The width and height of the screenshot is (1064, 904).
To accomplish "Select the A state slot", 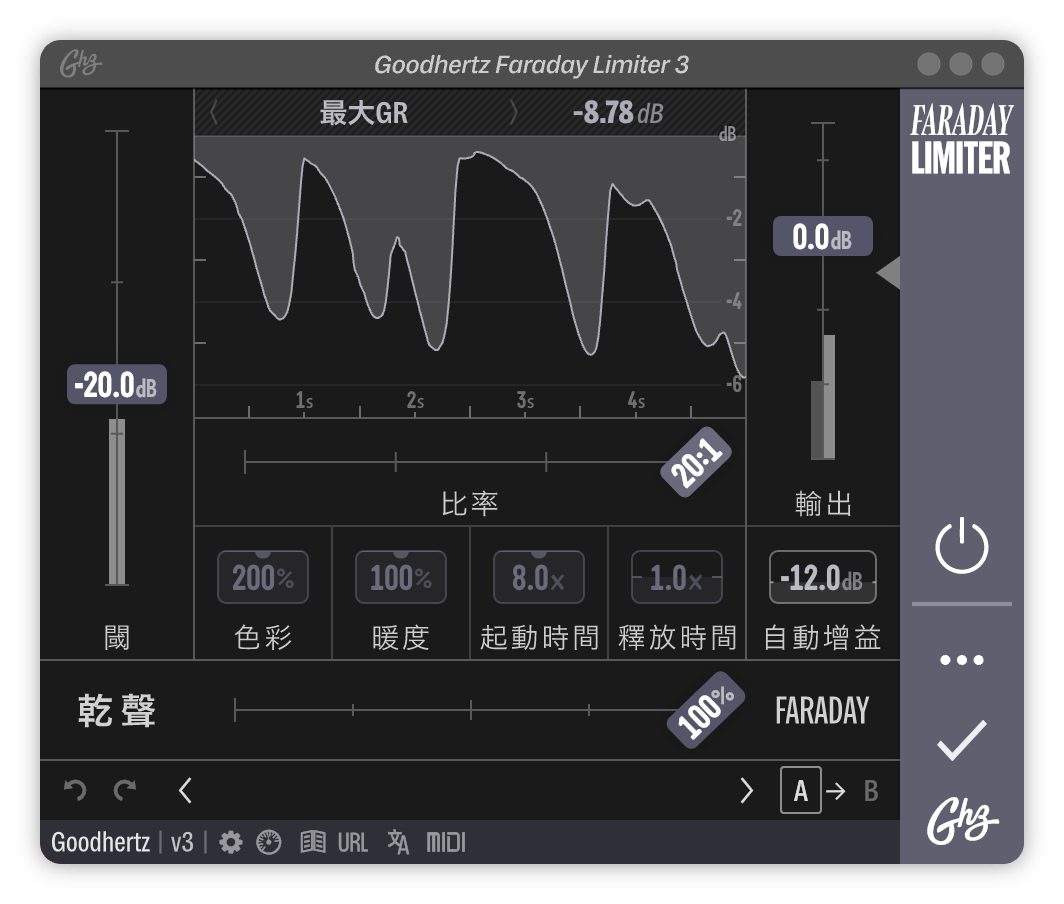I will 801,790.
